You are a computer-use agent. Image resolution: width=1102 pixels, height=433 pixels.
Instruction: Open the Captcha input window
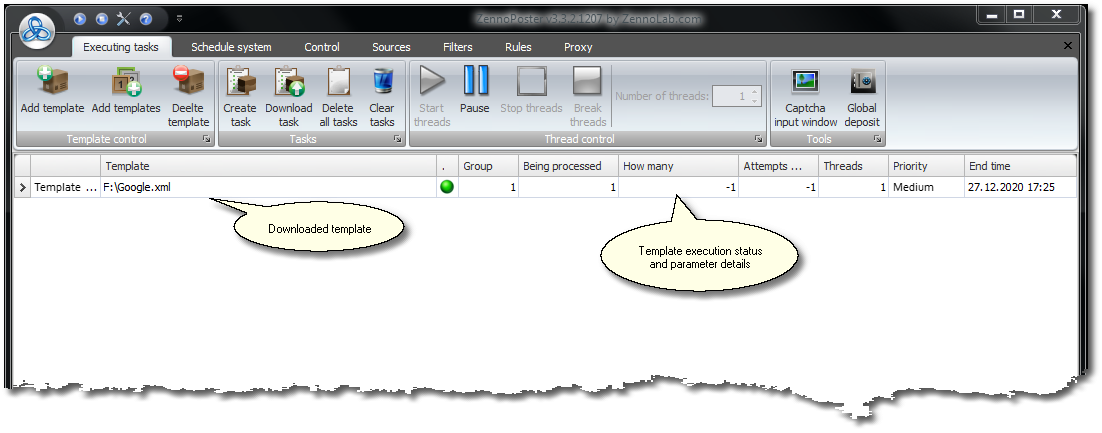pos(805,82)
